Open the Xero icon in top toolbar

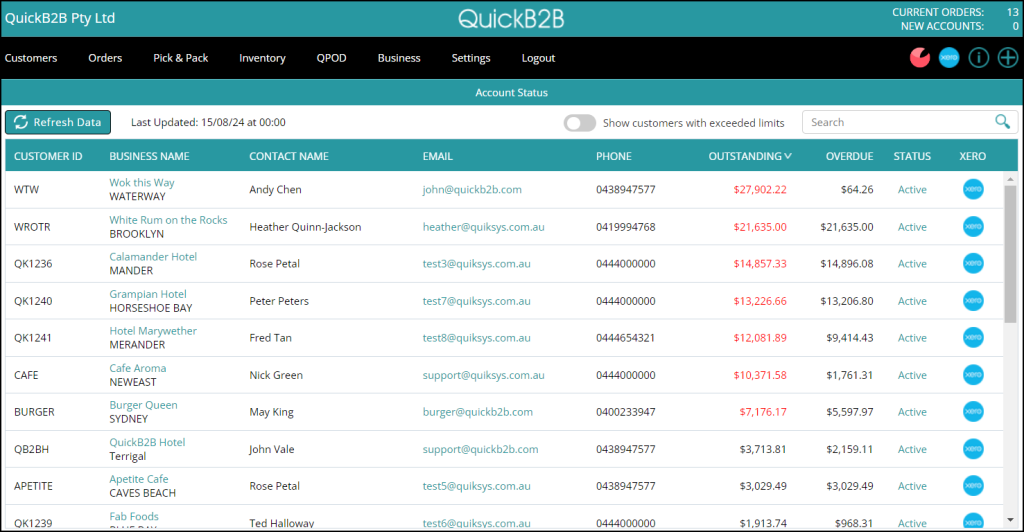coord(949,57)
